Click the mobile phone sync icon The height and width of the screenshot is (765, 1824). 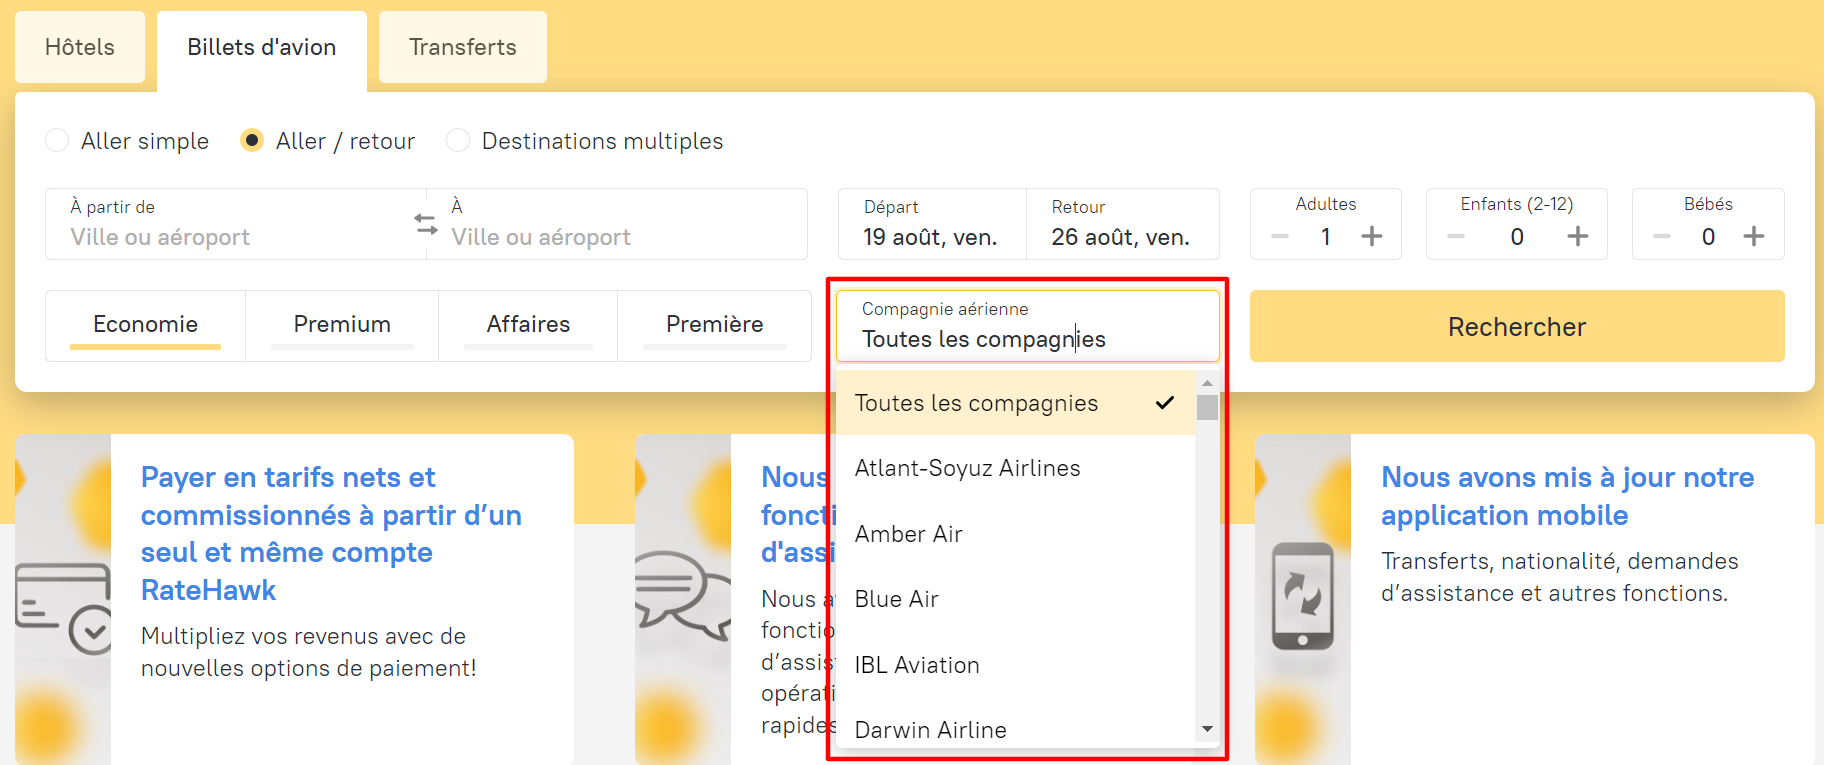click(x=1302, y=596)
